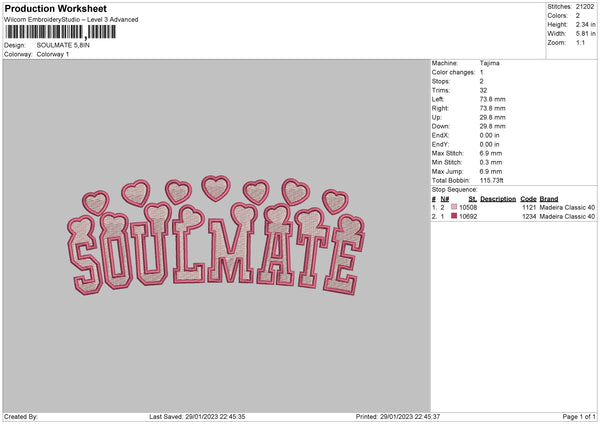The width and height of the screenshot is (600, 424).
Task: Click the Stitches value 21202
Action: point(586,8)
